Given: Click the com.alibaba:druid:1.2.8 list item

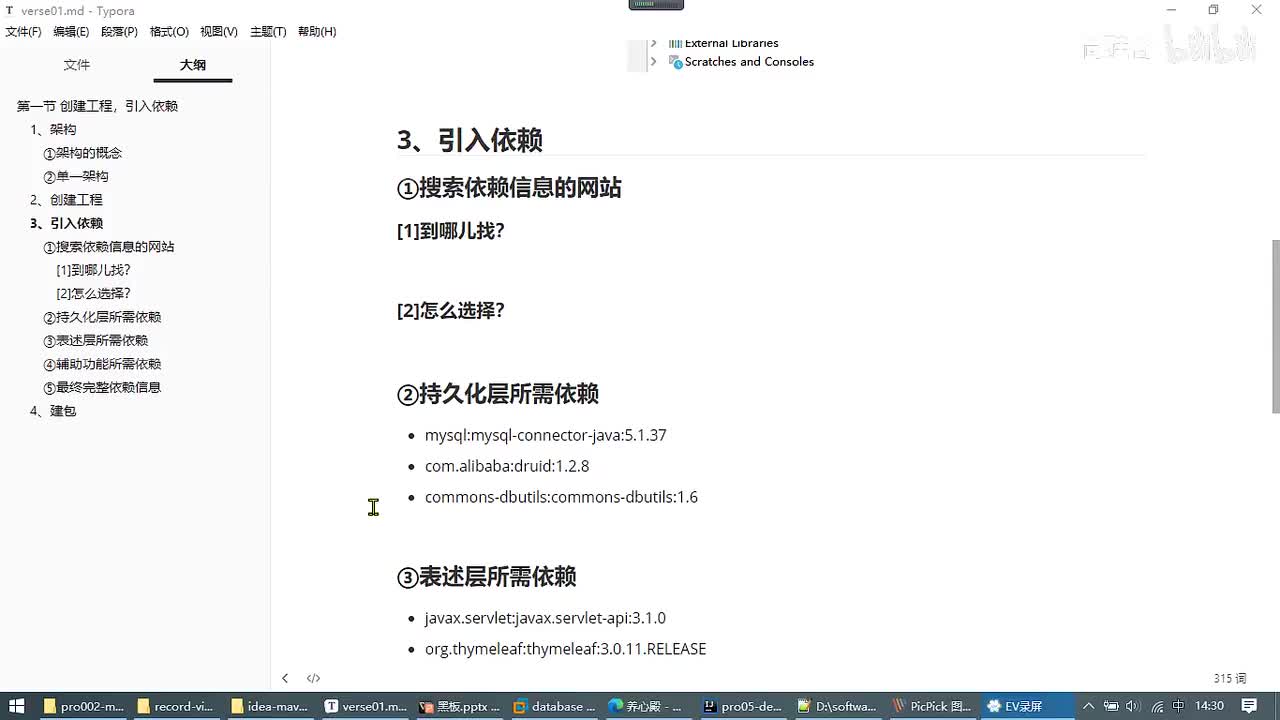Looking at the screenshot, I should [507, 466].
